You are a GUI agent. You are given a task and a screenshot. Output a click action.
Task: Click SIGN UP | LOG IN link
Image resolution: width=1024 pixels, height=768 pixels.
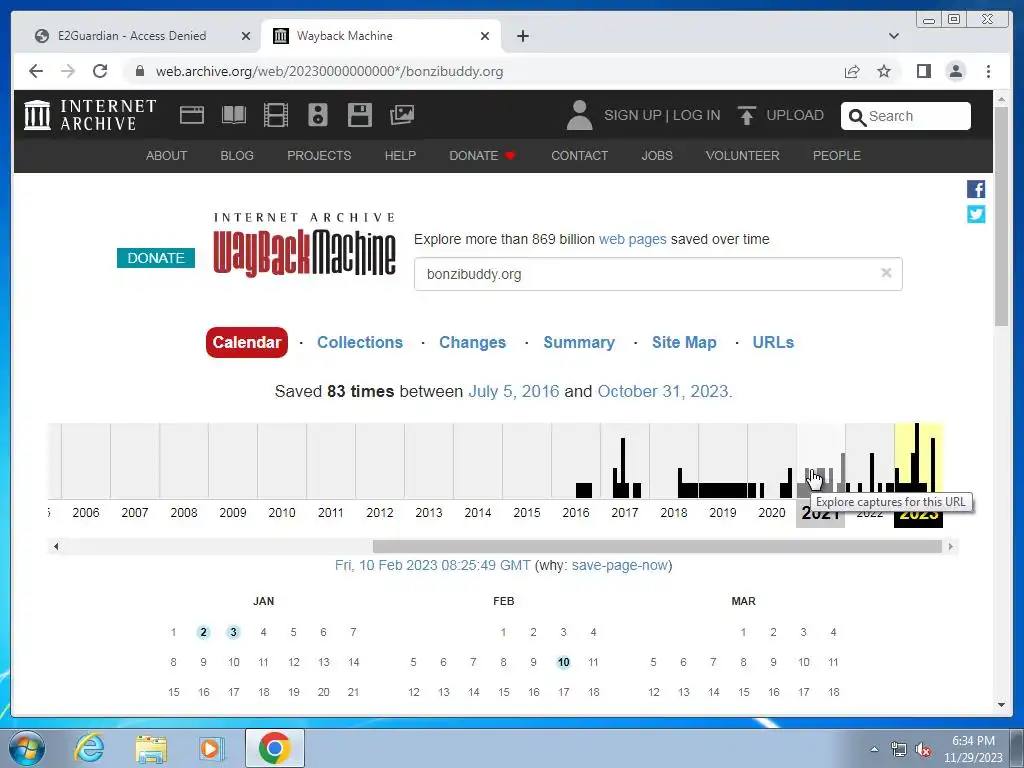(662, 115)
